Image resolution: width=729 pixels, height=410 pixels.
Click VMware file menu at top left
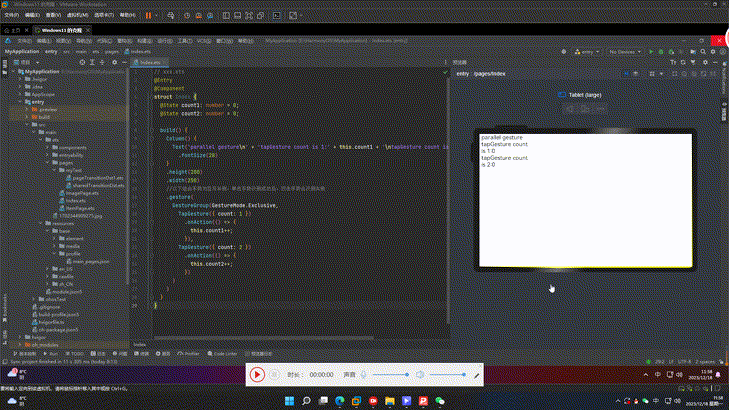coord(11,15)
